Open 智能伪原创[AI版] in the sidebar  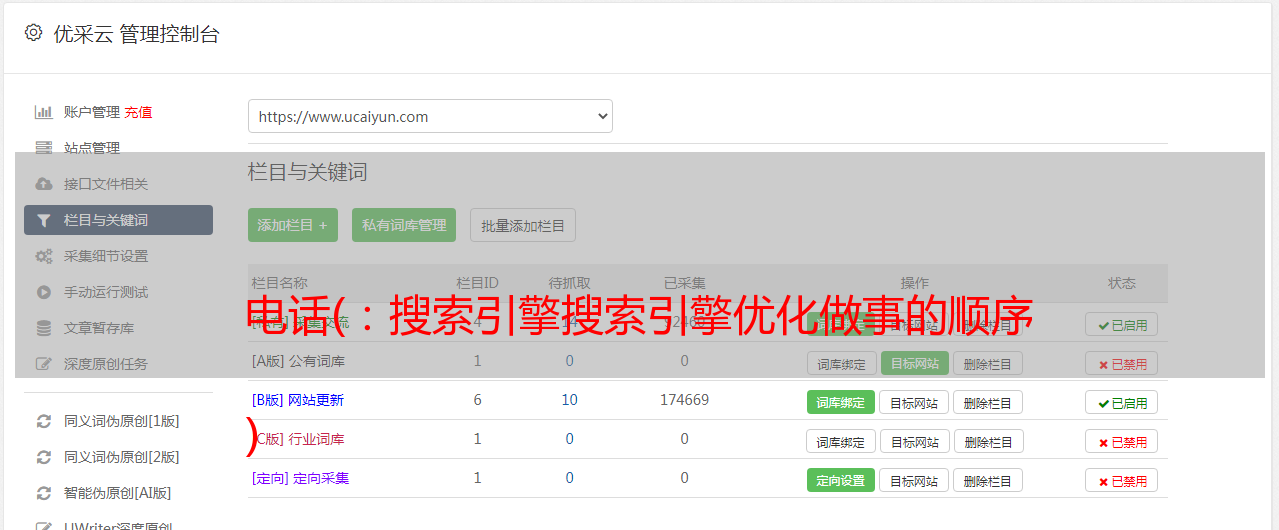[118, 493]
